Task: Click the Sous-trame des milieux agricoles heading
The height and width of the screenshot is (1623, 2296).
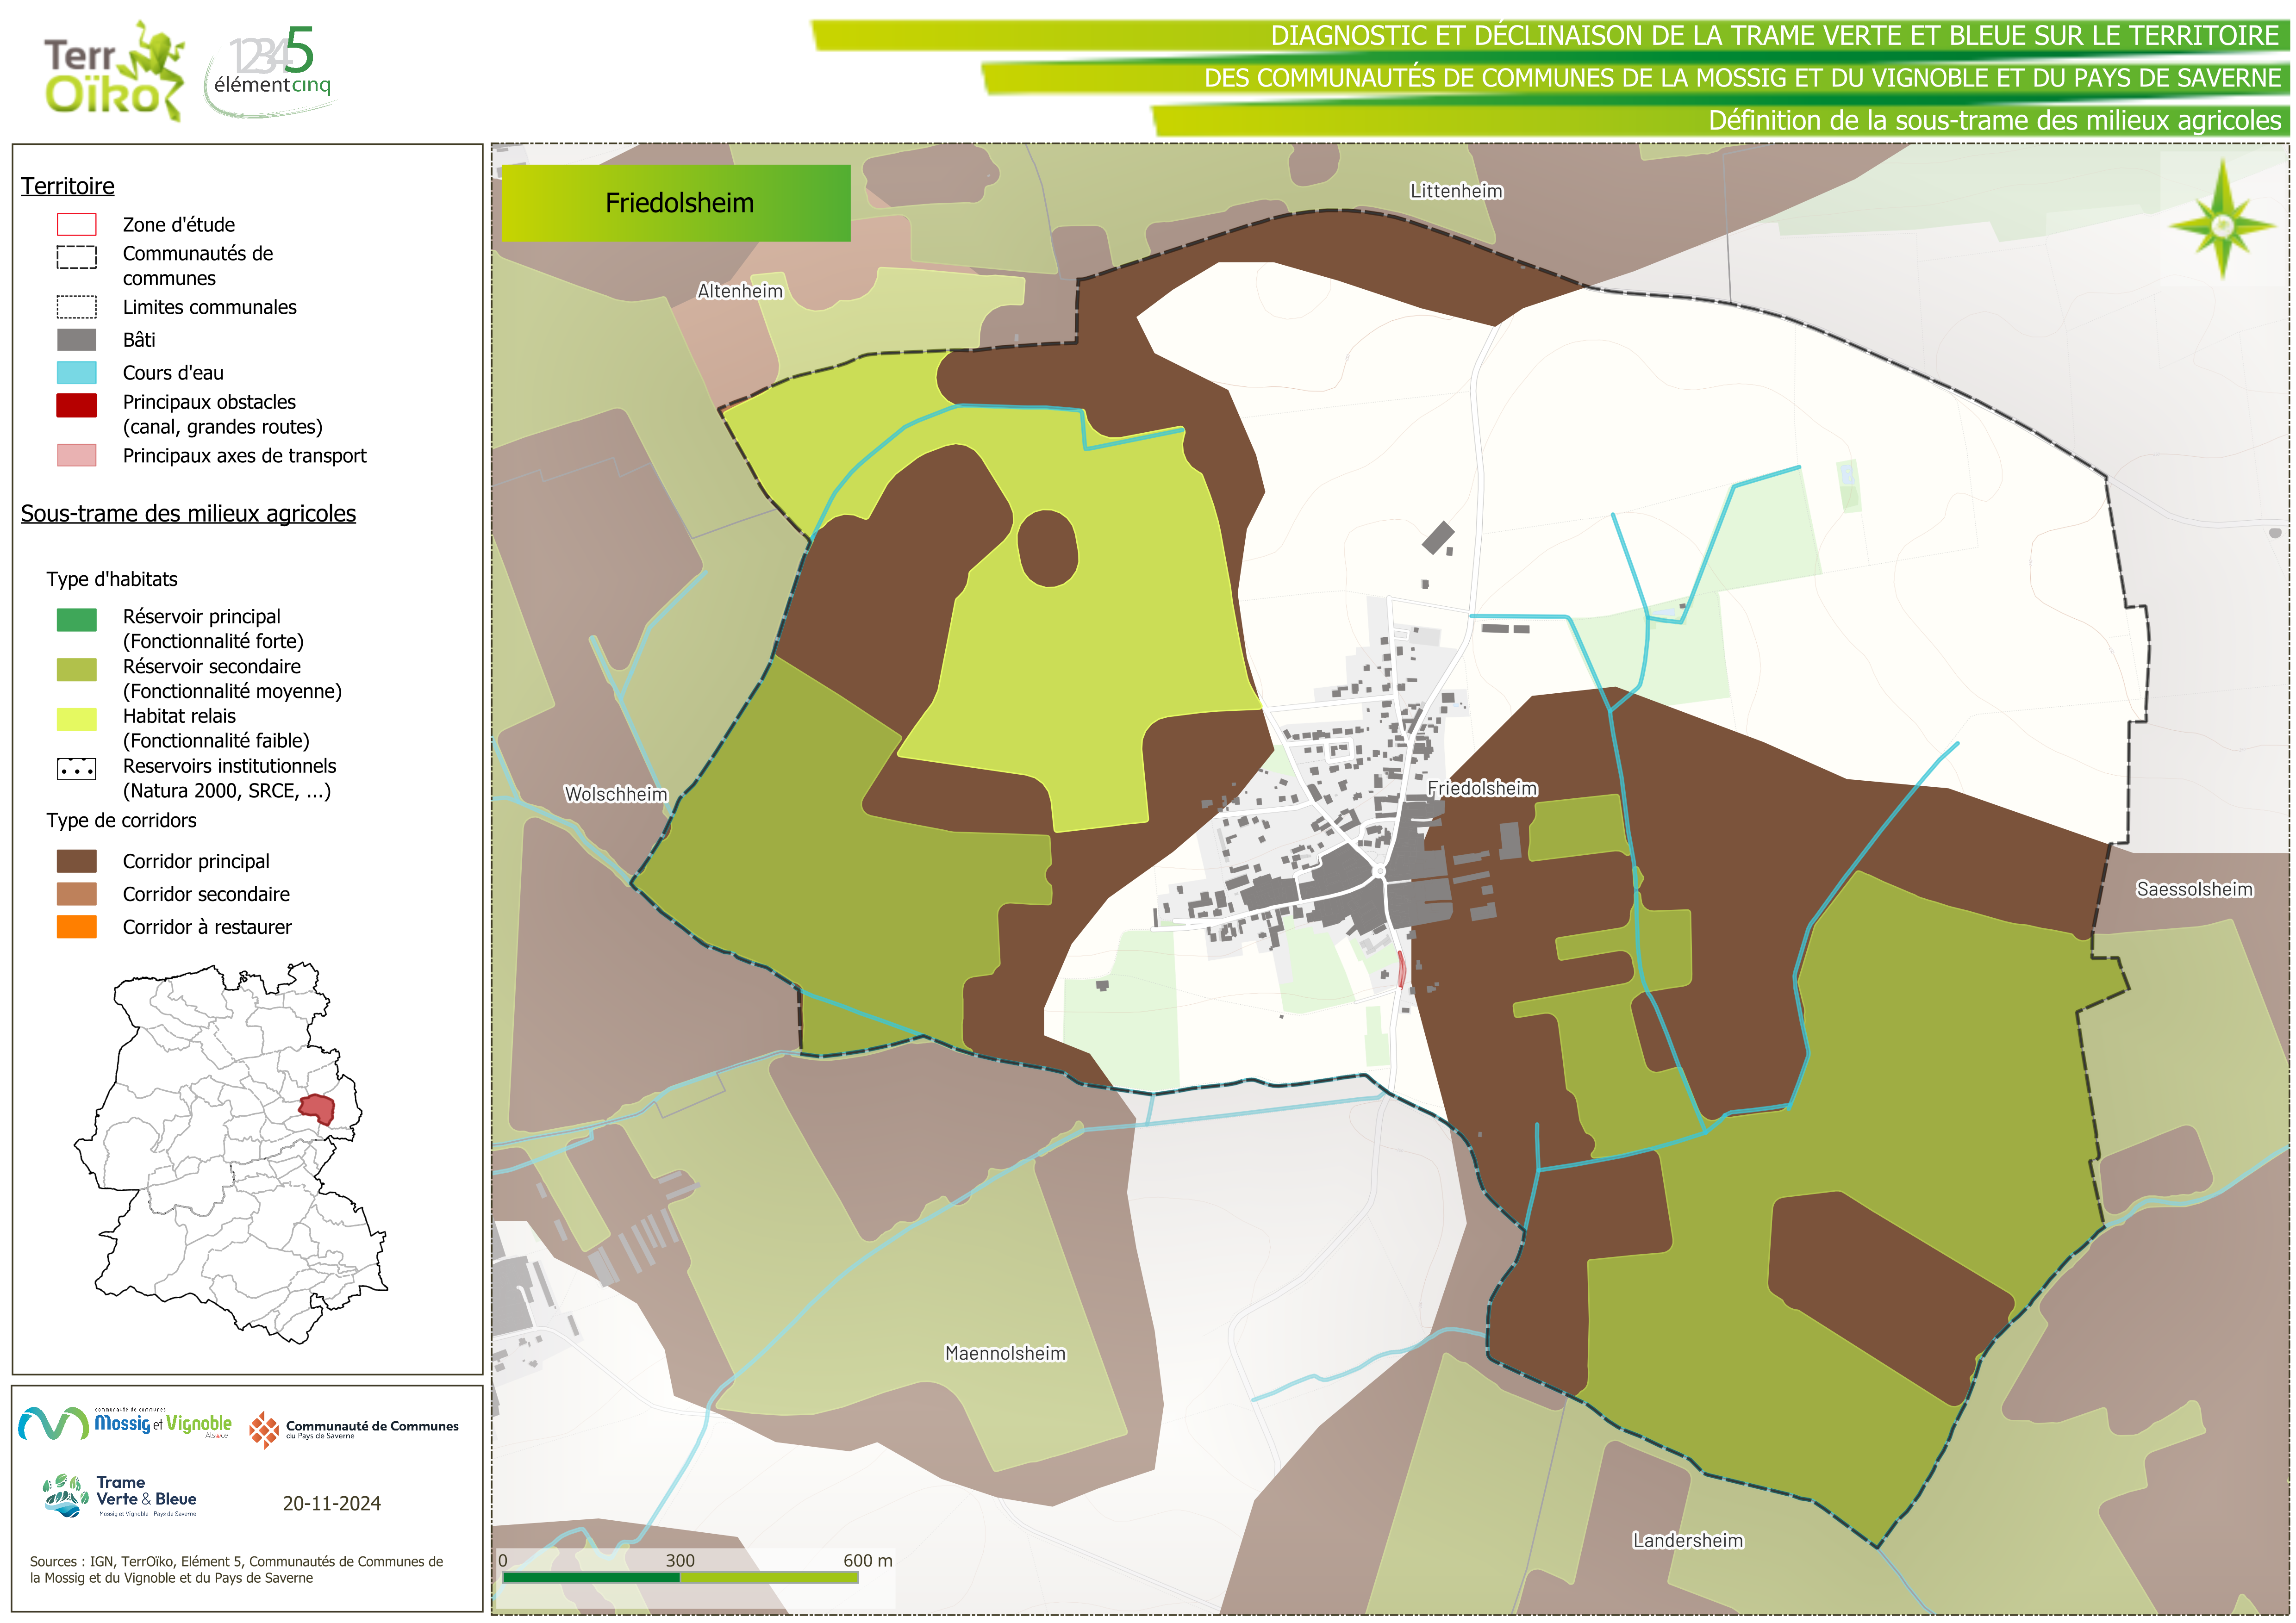Action: pos(188,513)
